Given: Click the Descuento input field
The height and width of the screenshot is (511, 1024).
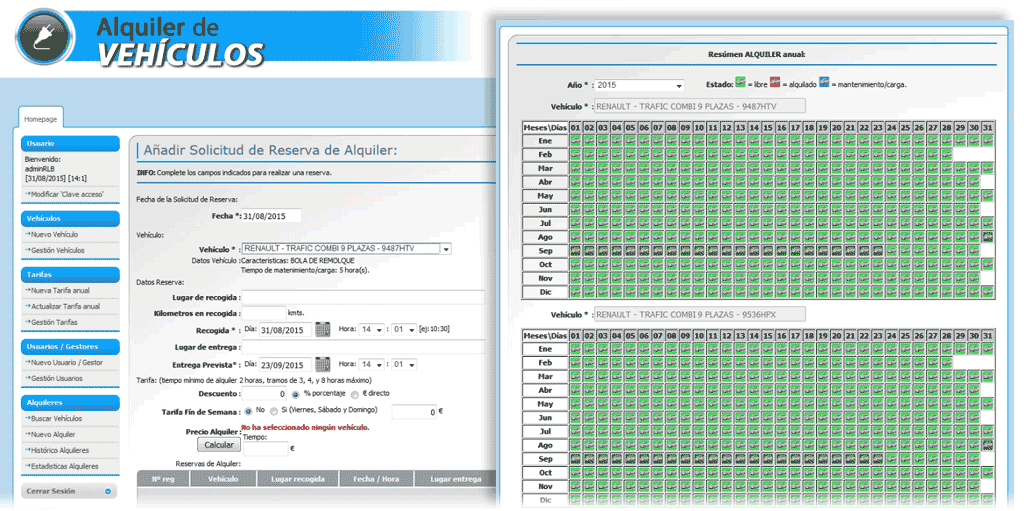Looking at the screenshot, I should tap(264, 394).
